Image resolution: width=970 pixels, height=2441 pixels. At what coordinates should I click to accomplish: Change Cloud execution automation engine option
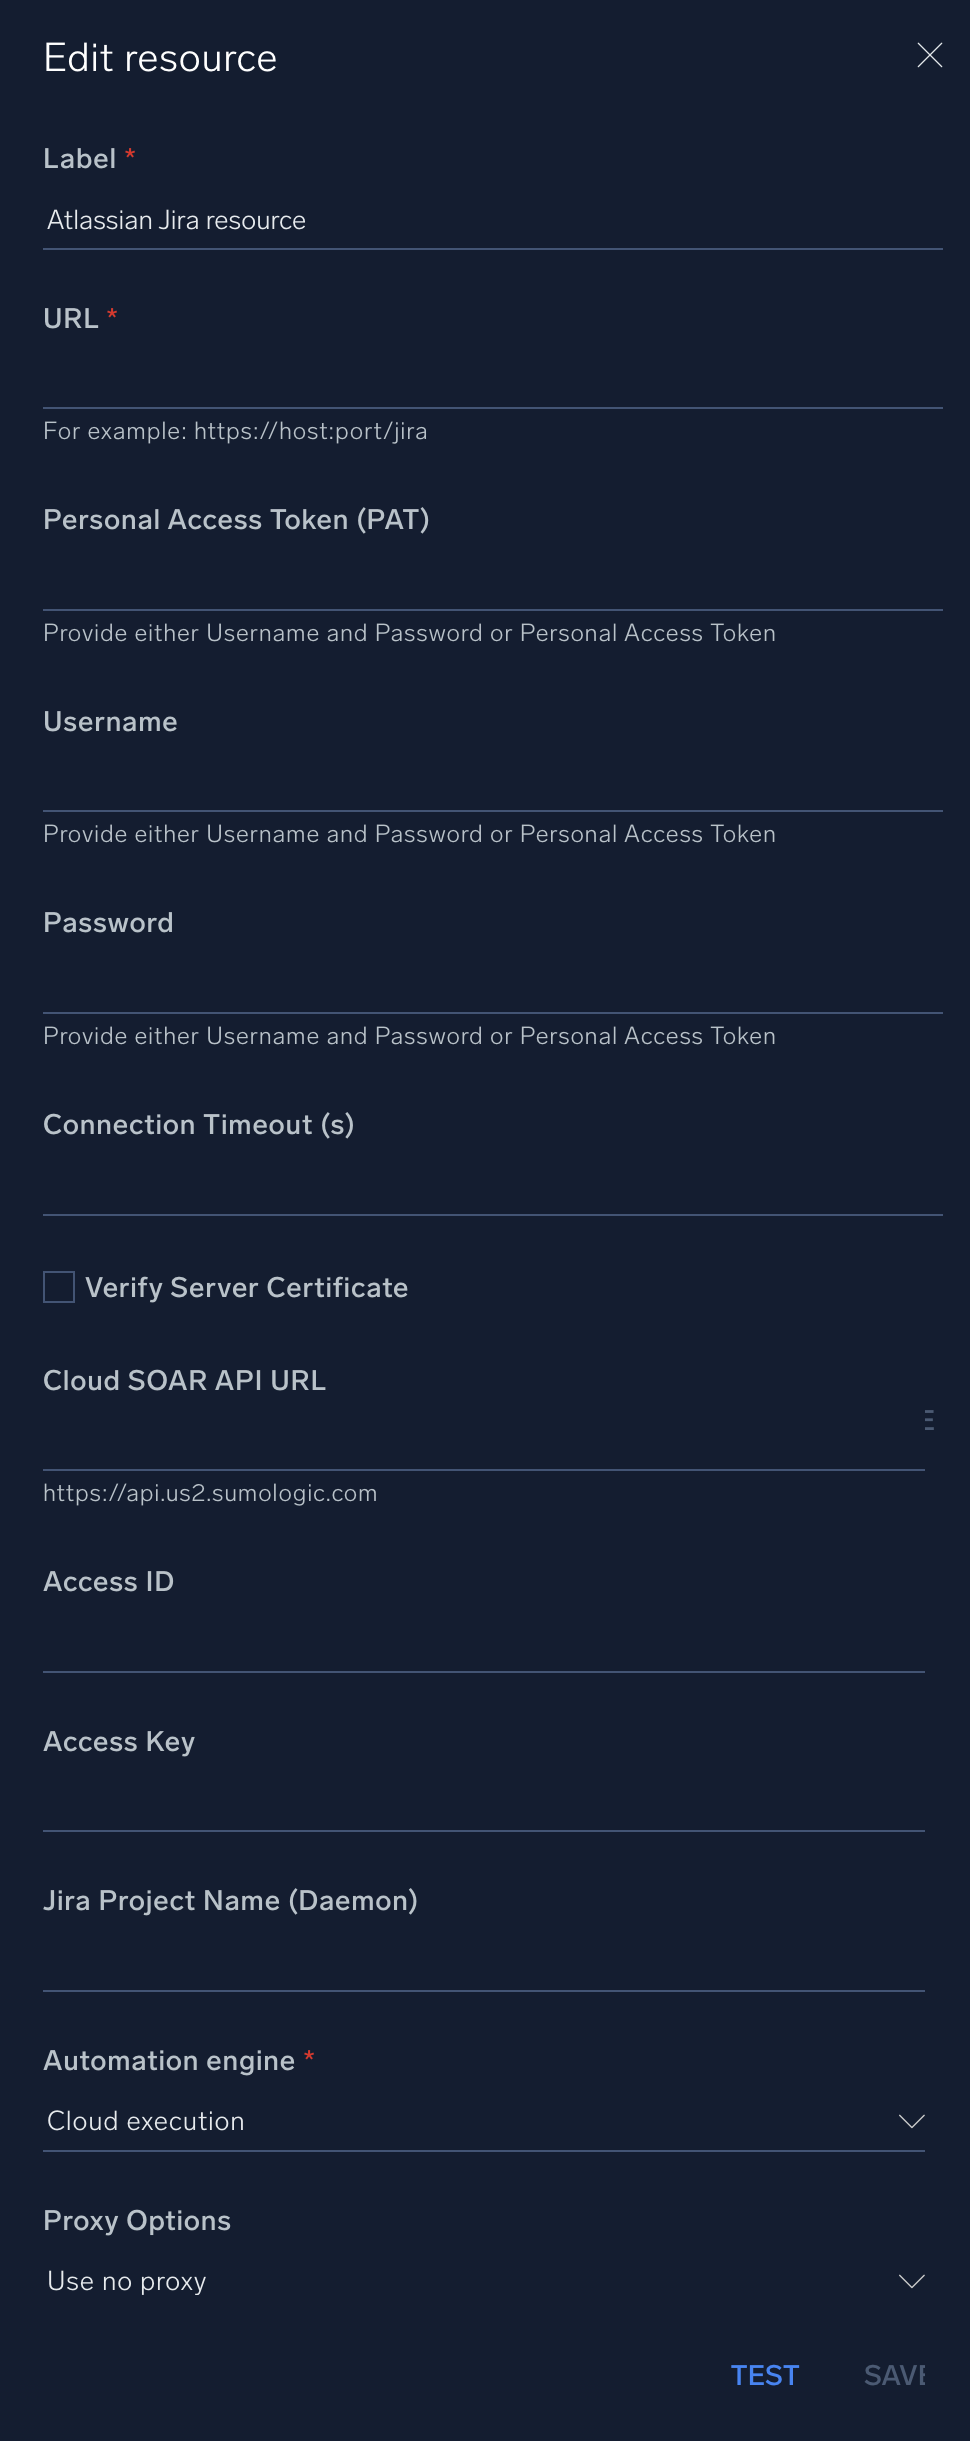click(x=480, y=2122)
